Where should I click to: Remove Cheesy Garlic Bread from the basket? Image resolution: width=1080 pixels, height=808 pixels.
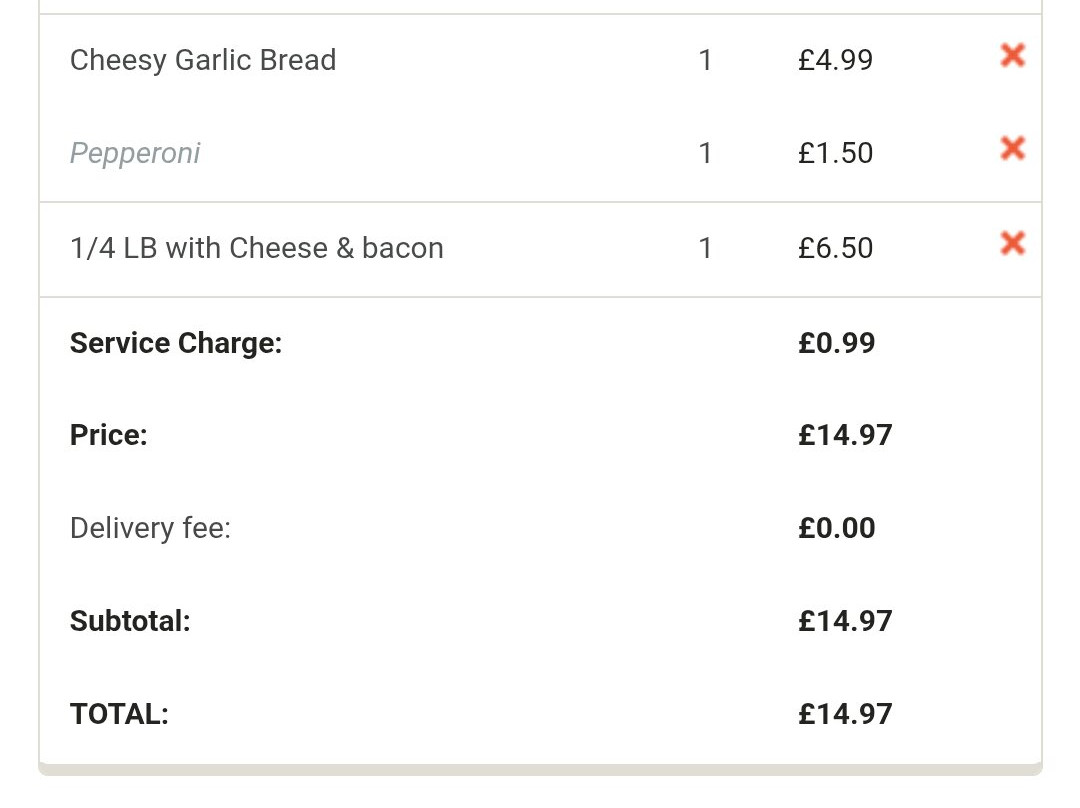coord(1012,56)
